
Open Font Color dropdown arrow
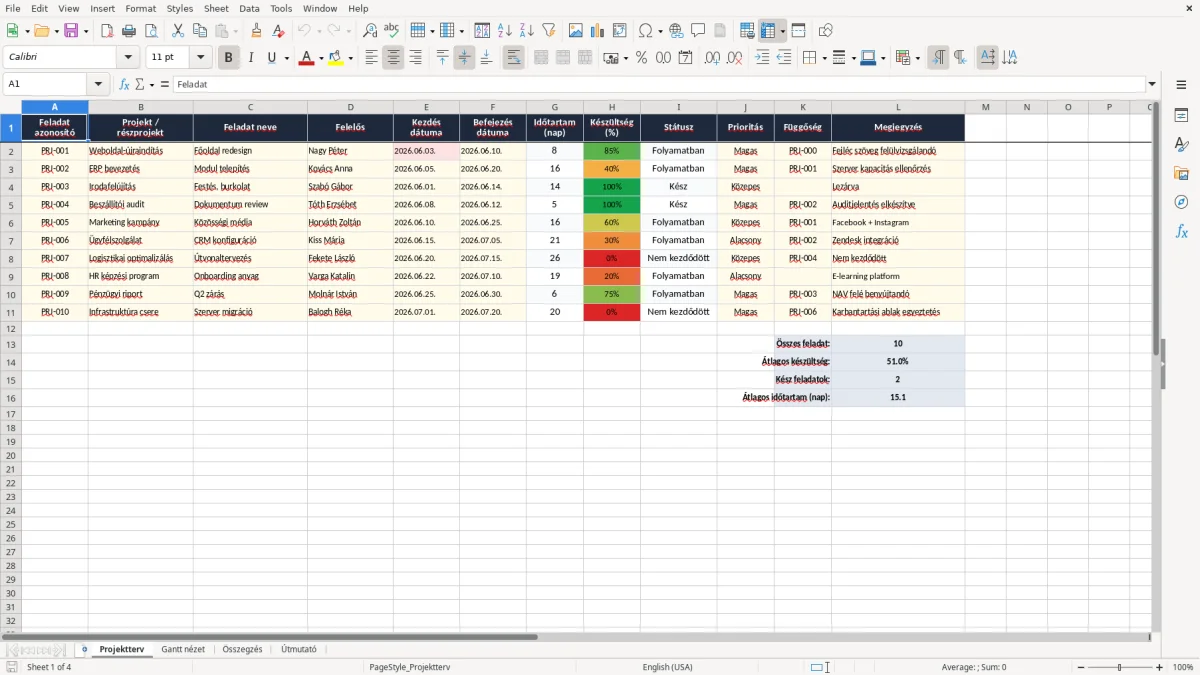321,58
